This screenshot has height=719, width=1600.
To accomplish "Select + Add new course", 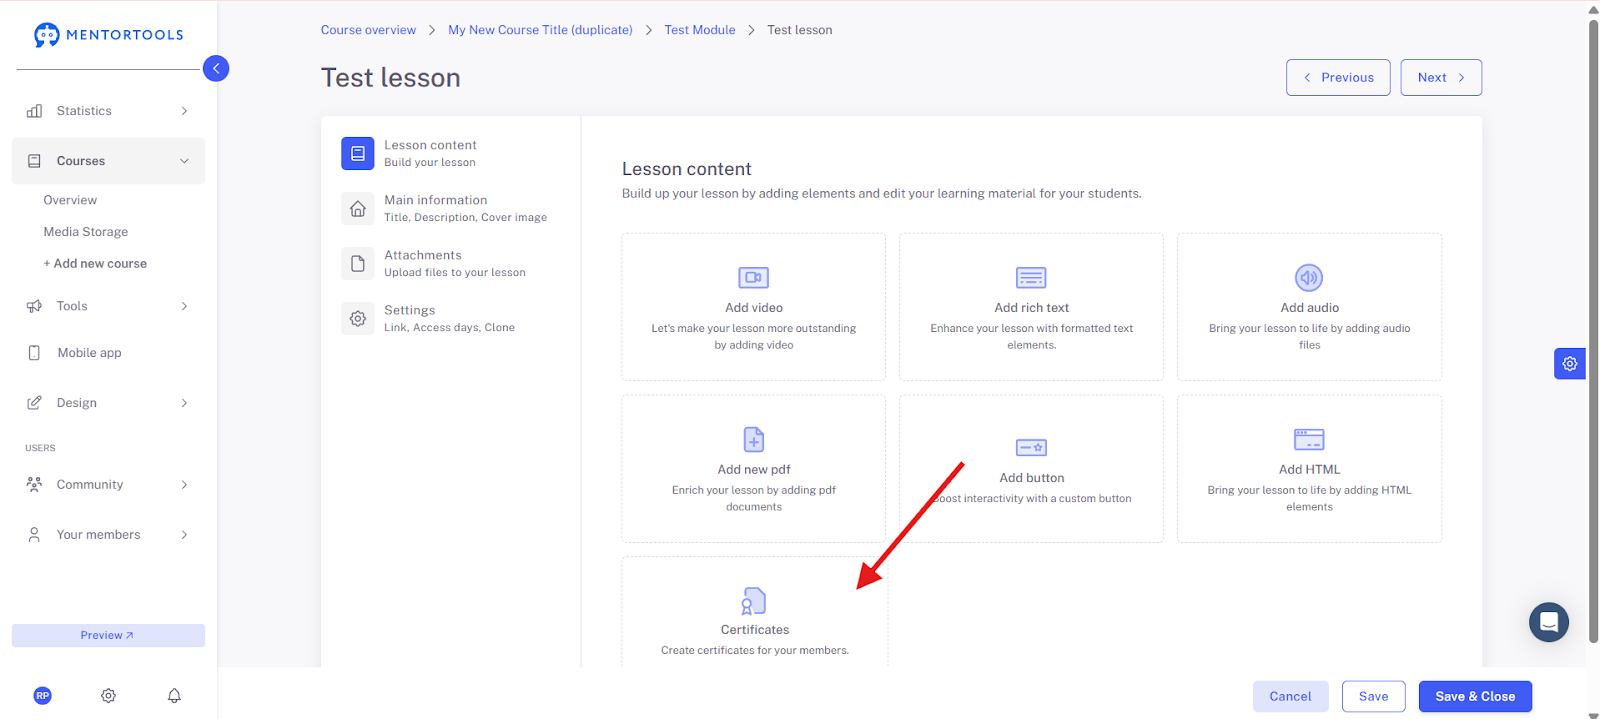I will pos(95,264).
